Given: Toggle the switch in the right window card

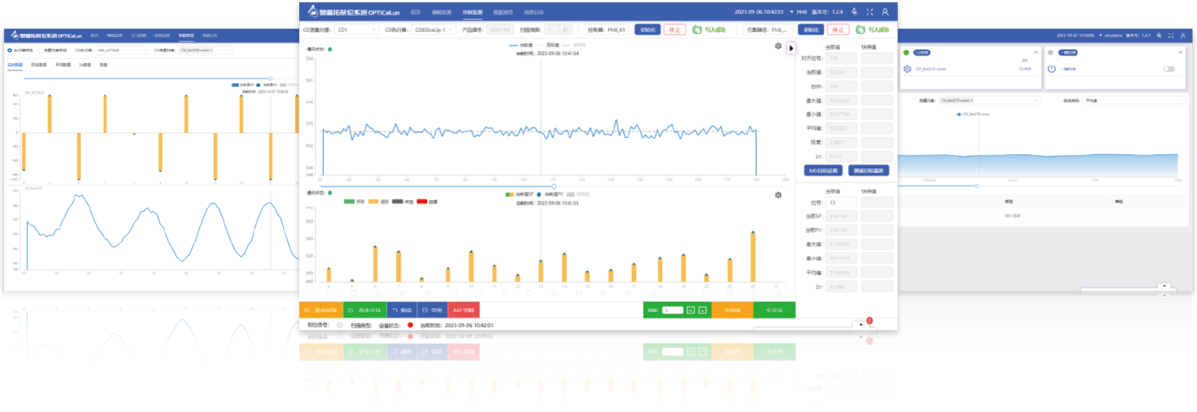Looking at the screenshot, I should pos(1168,69).
